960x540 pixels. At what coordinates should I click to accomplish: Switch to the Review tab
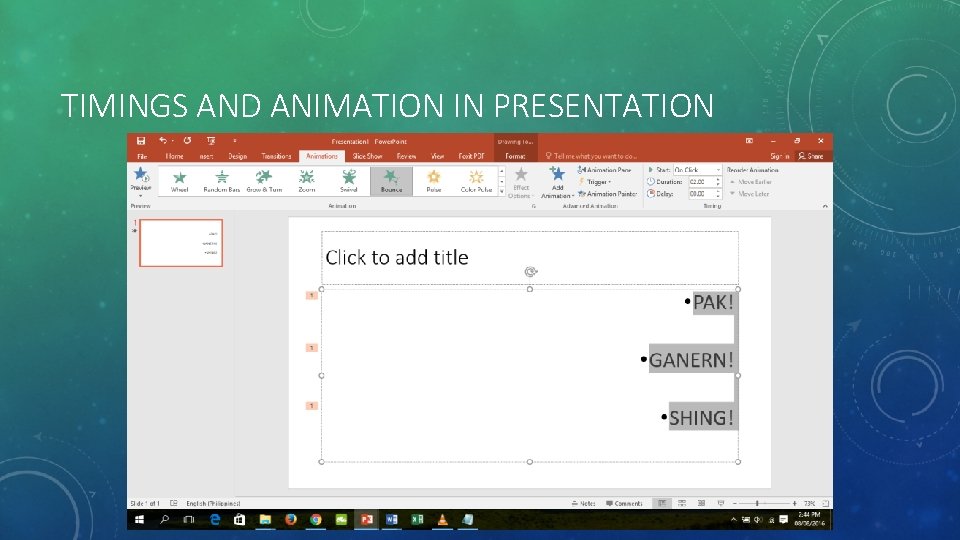(x=406, y=156)
